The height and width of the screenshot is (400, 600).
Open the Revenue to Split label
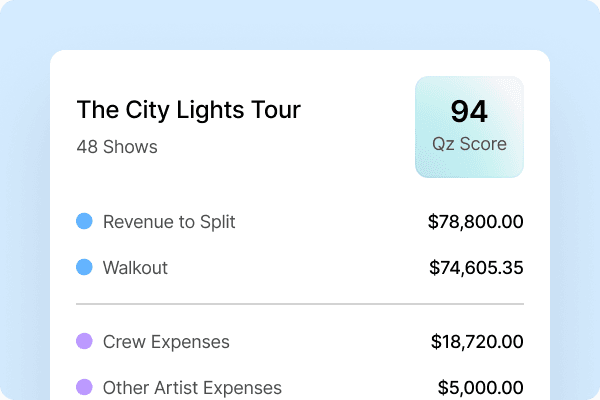pyautogui.click(x=169, y=222)
